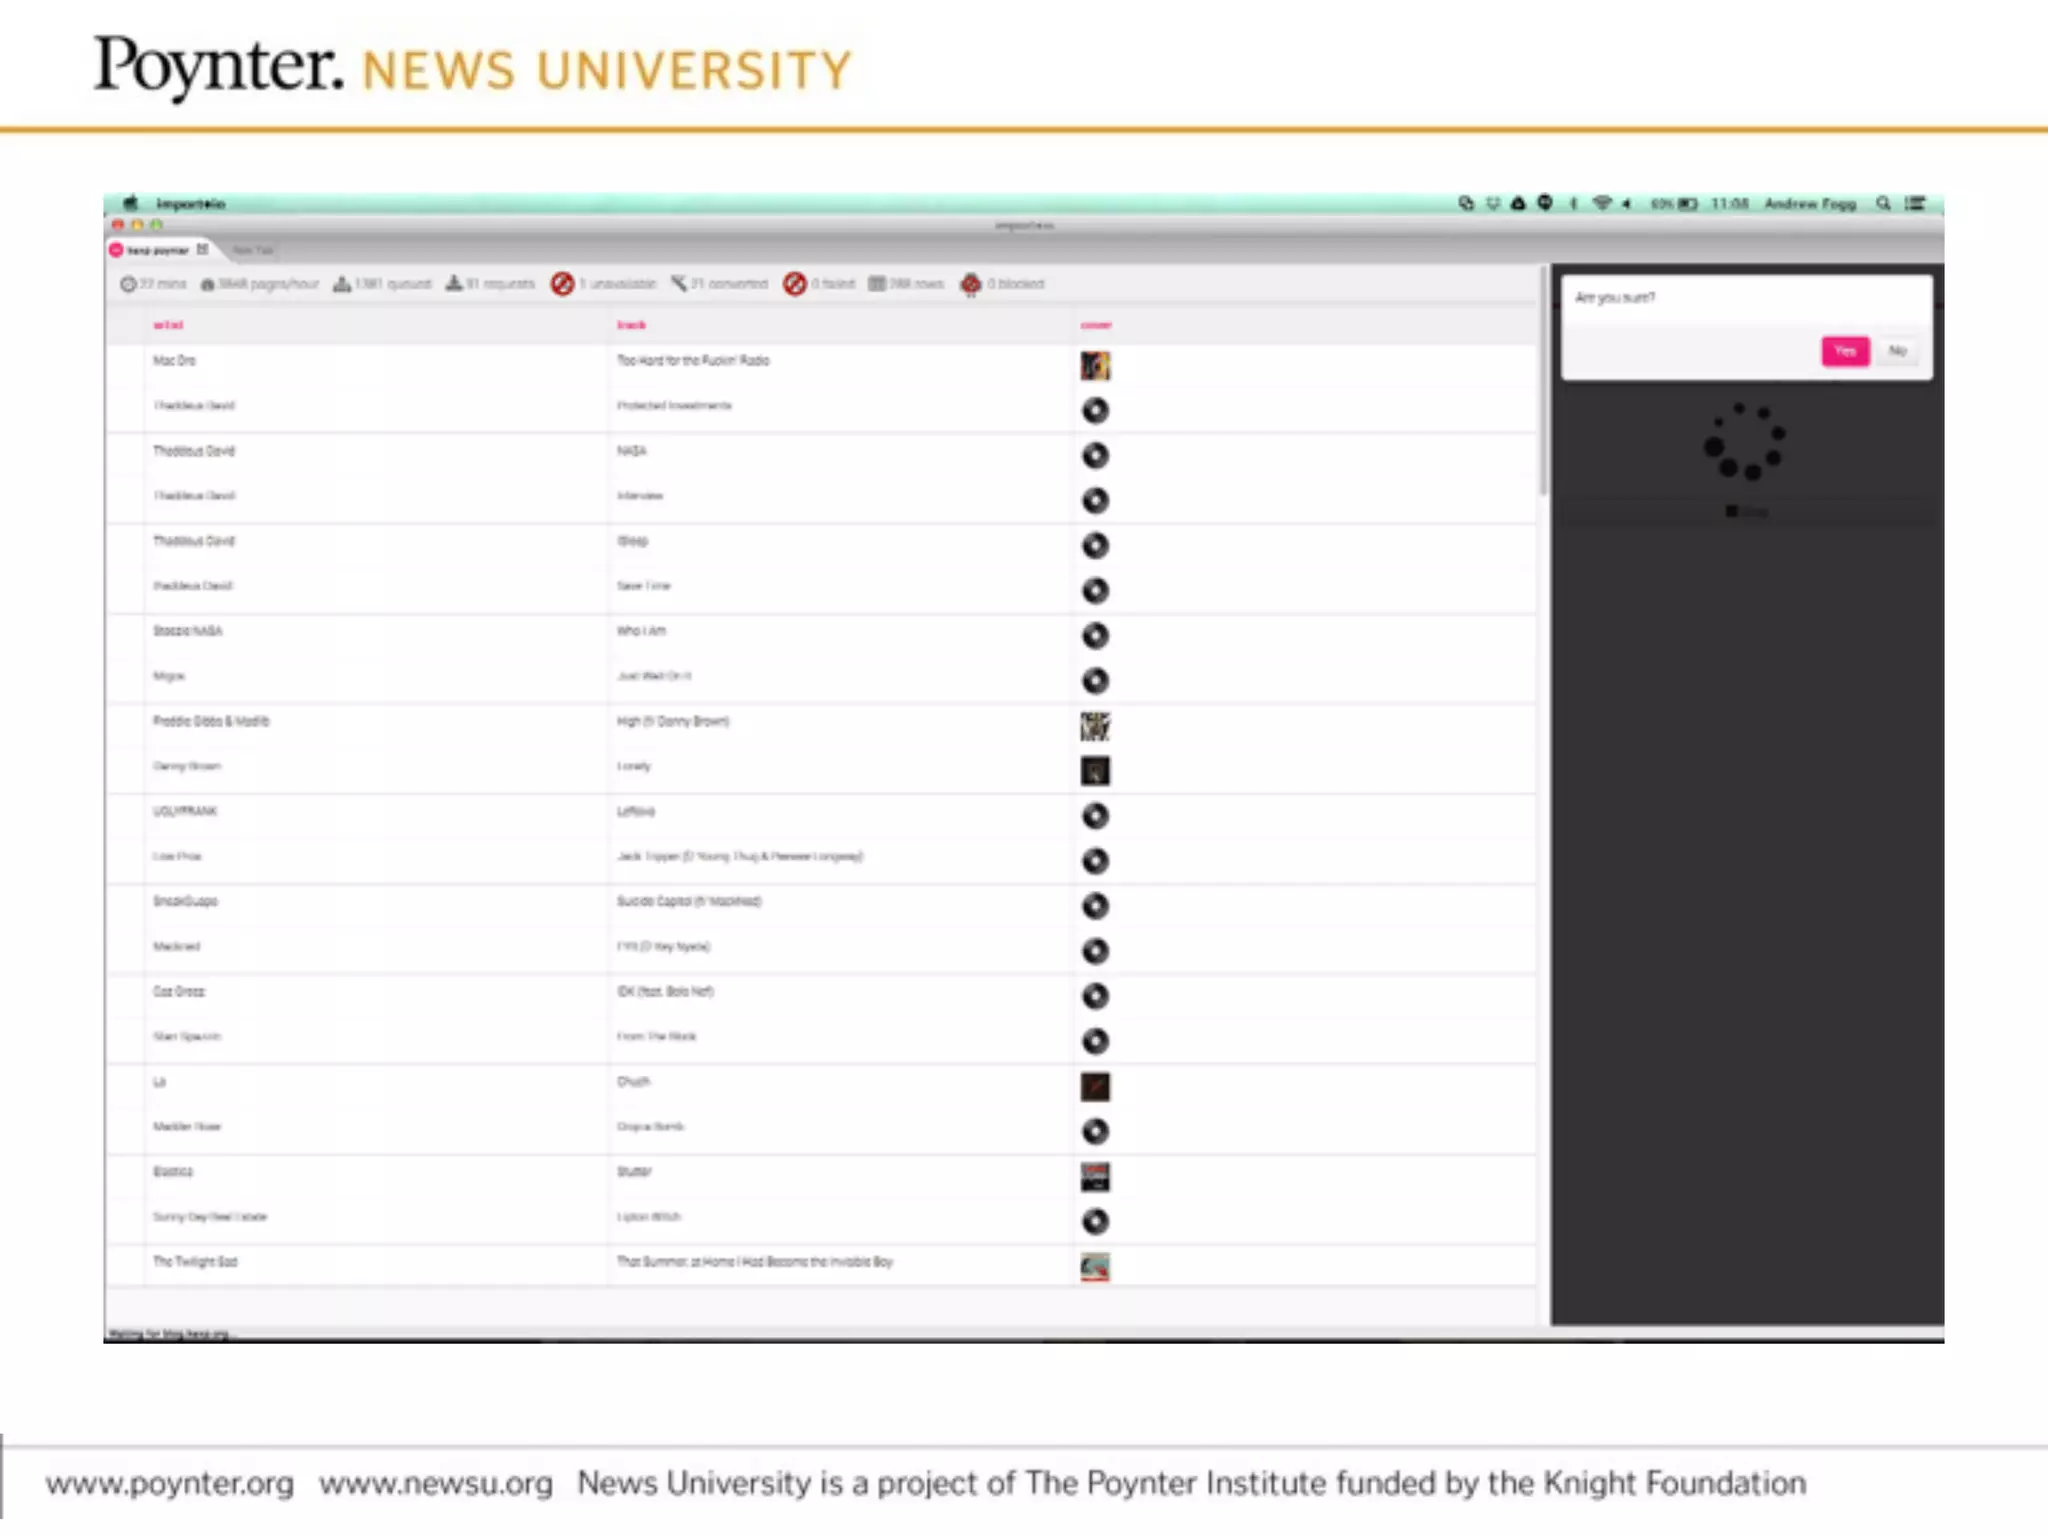Screen dimensions: 2048x1536
Task: Click the Dropbox menu bar icon
Action: 1493,204
